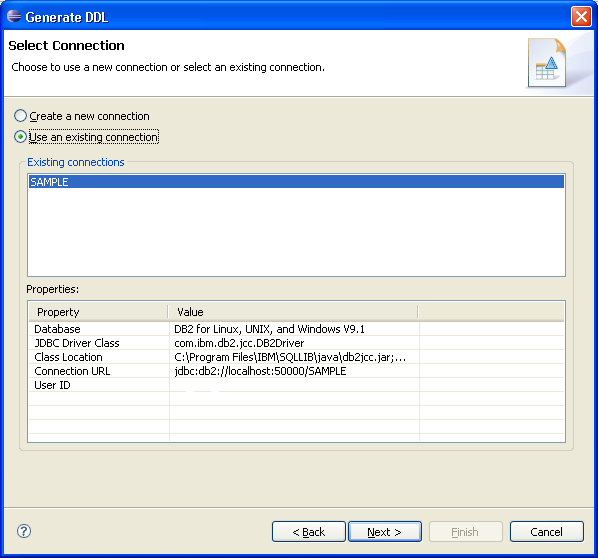The width and height of the screenshot is (598, 558).
Task: Click the Eclipse icon in title bar
Action: pyautogui.click(x=14, y=16)
